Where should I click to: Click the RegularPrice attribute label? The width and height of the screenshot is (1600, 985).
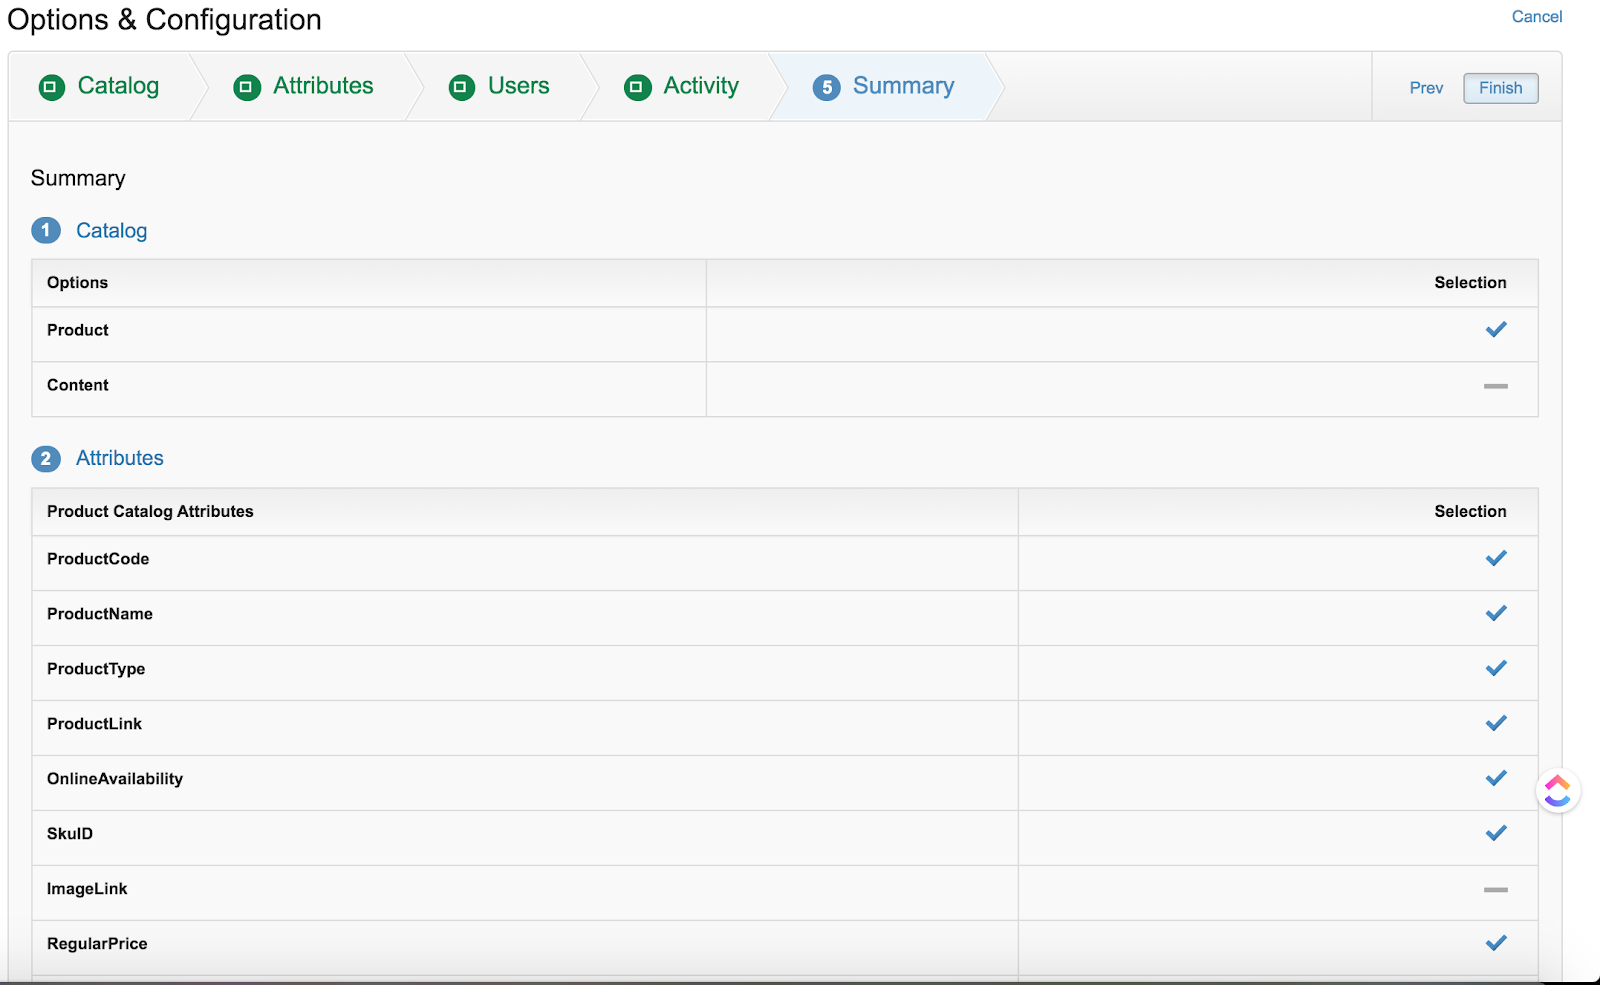[97, 944]
